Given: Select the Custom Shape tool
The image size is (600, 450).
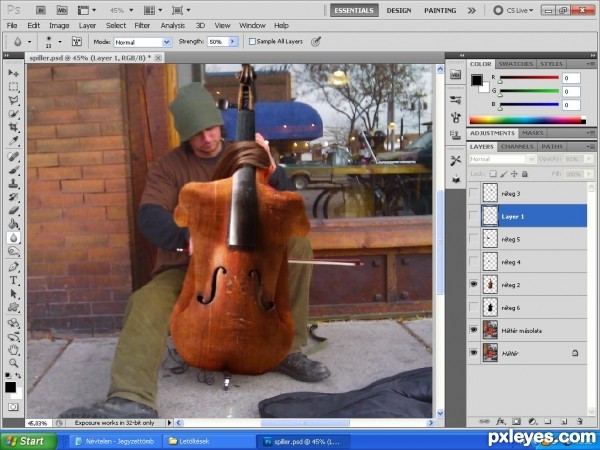Looking at the screenshot, I should (13, 307).
